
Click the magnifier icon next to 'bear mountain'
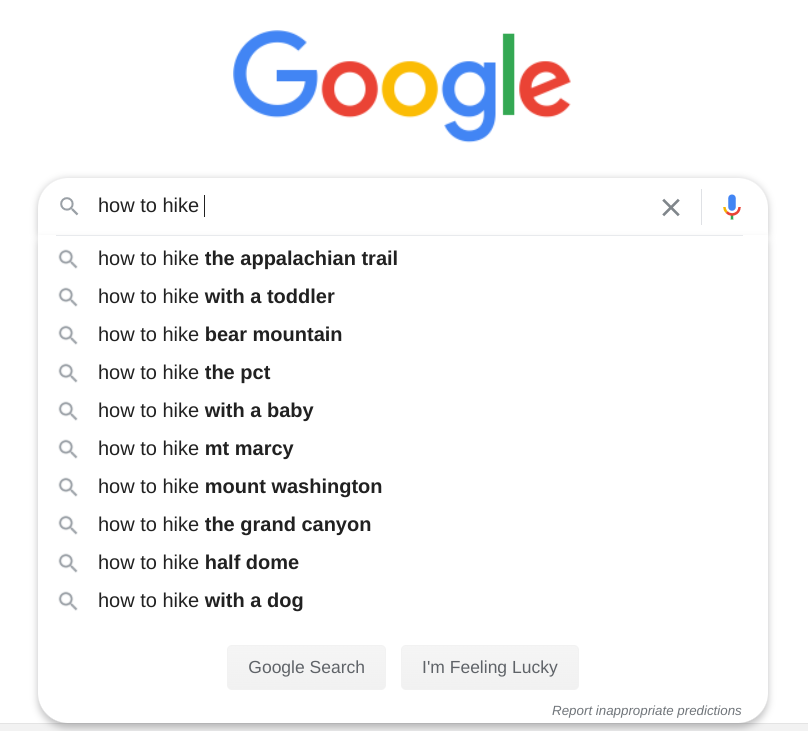68,335
